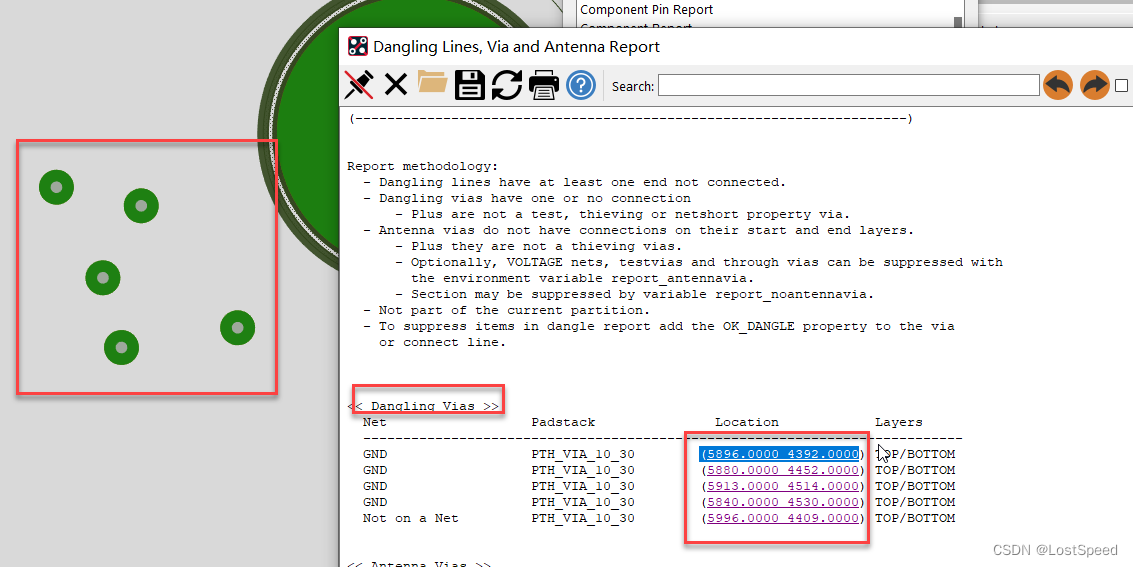Screen dimensions: 1133x567
Task: Open a report file via folder icon
Action: pyautogui.click(x=433, y=84)
